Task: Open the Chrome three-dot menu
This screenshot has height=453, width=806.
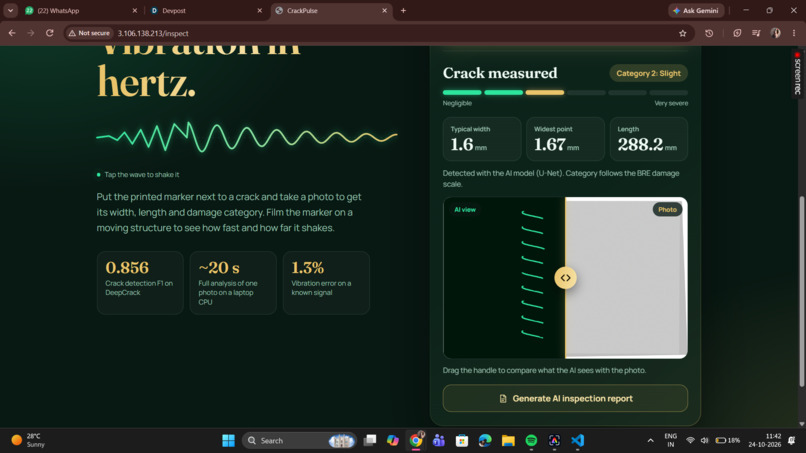Action: click(794, 33)
